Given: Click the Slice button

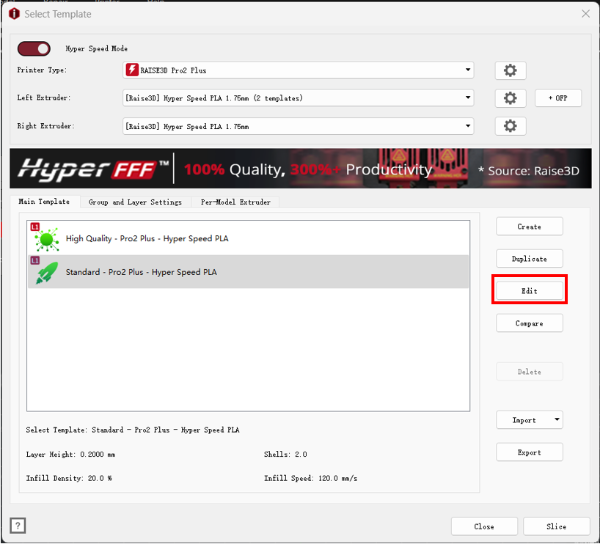Looking at the screenshot, I should 556,526.
